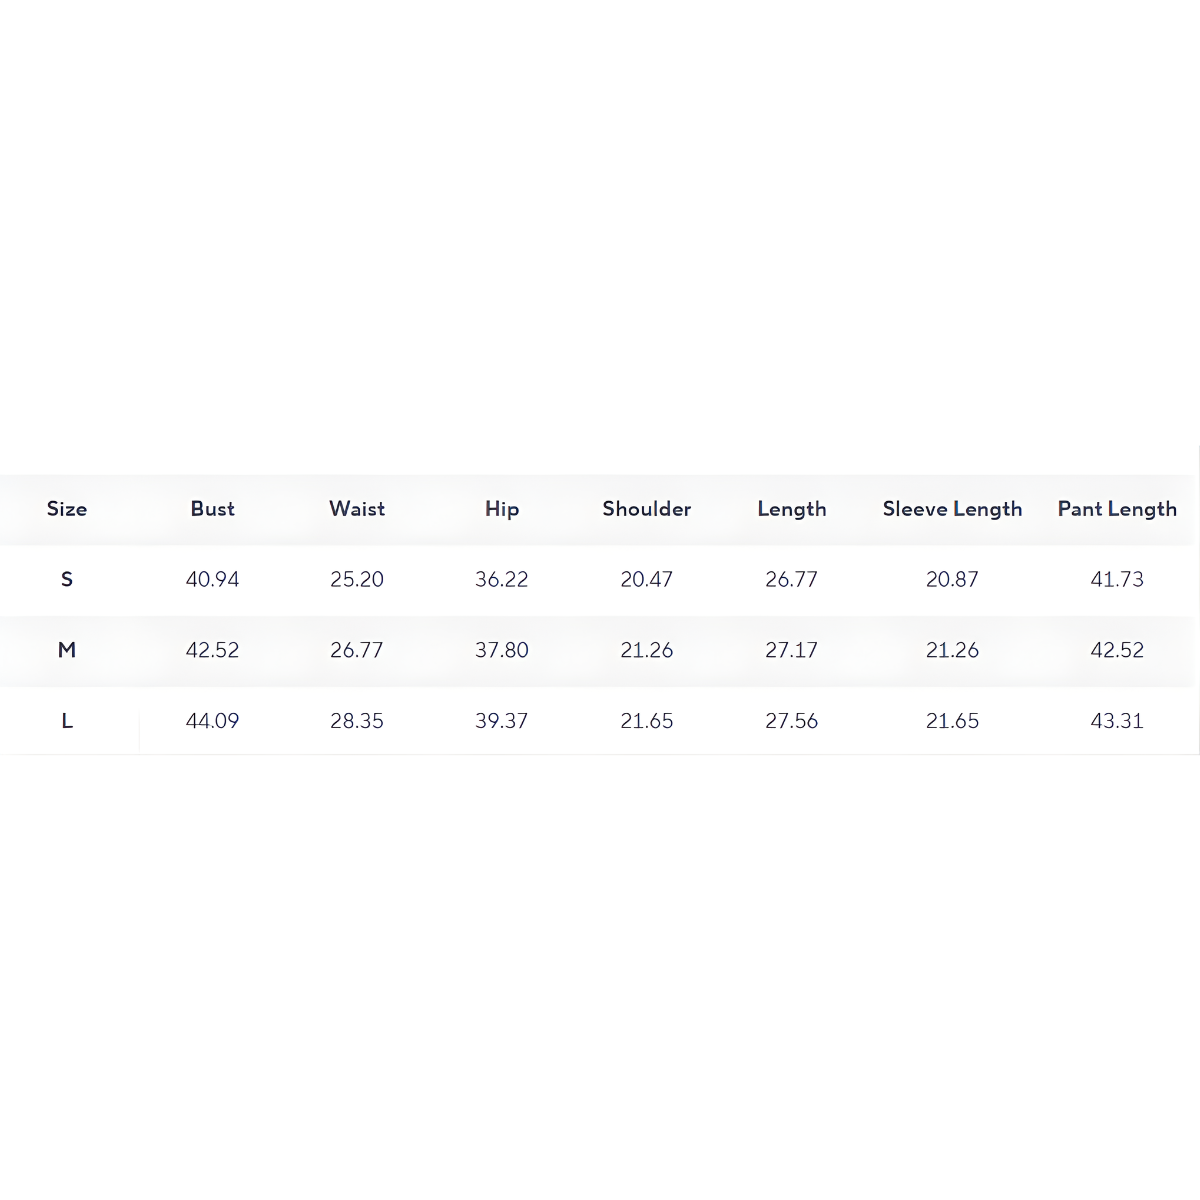Click the Length column header
Viewport: 1200px width, 1200px height.
pyautogui.click(x=792, y=509)
